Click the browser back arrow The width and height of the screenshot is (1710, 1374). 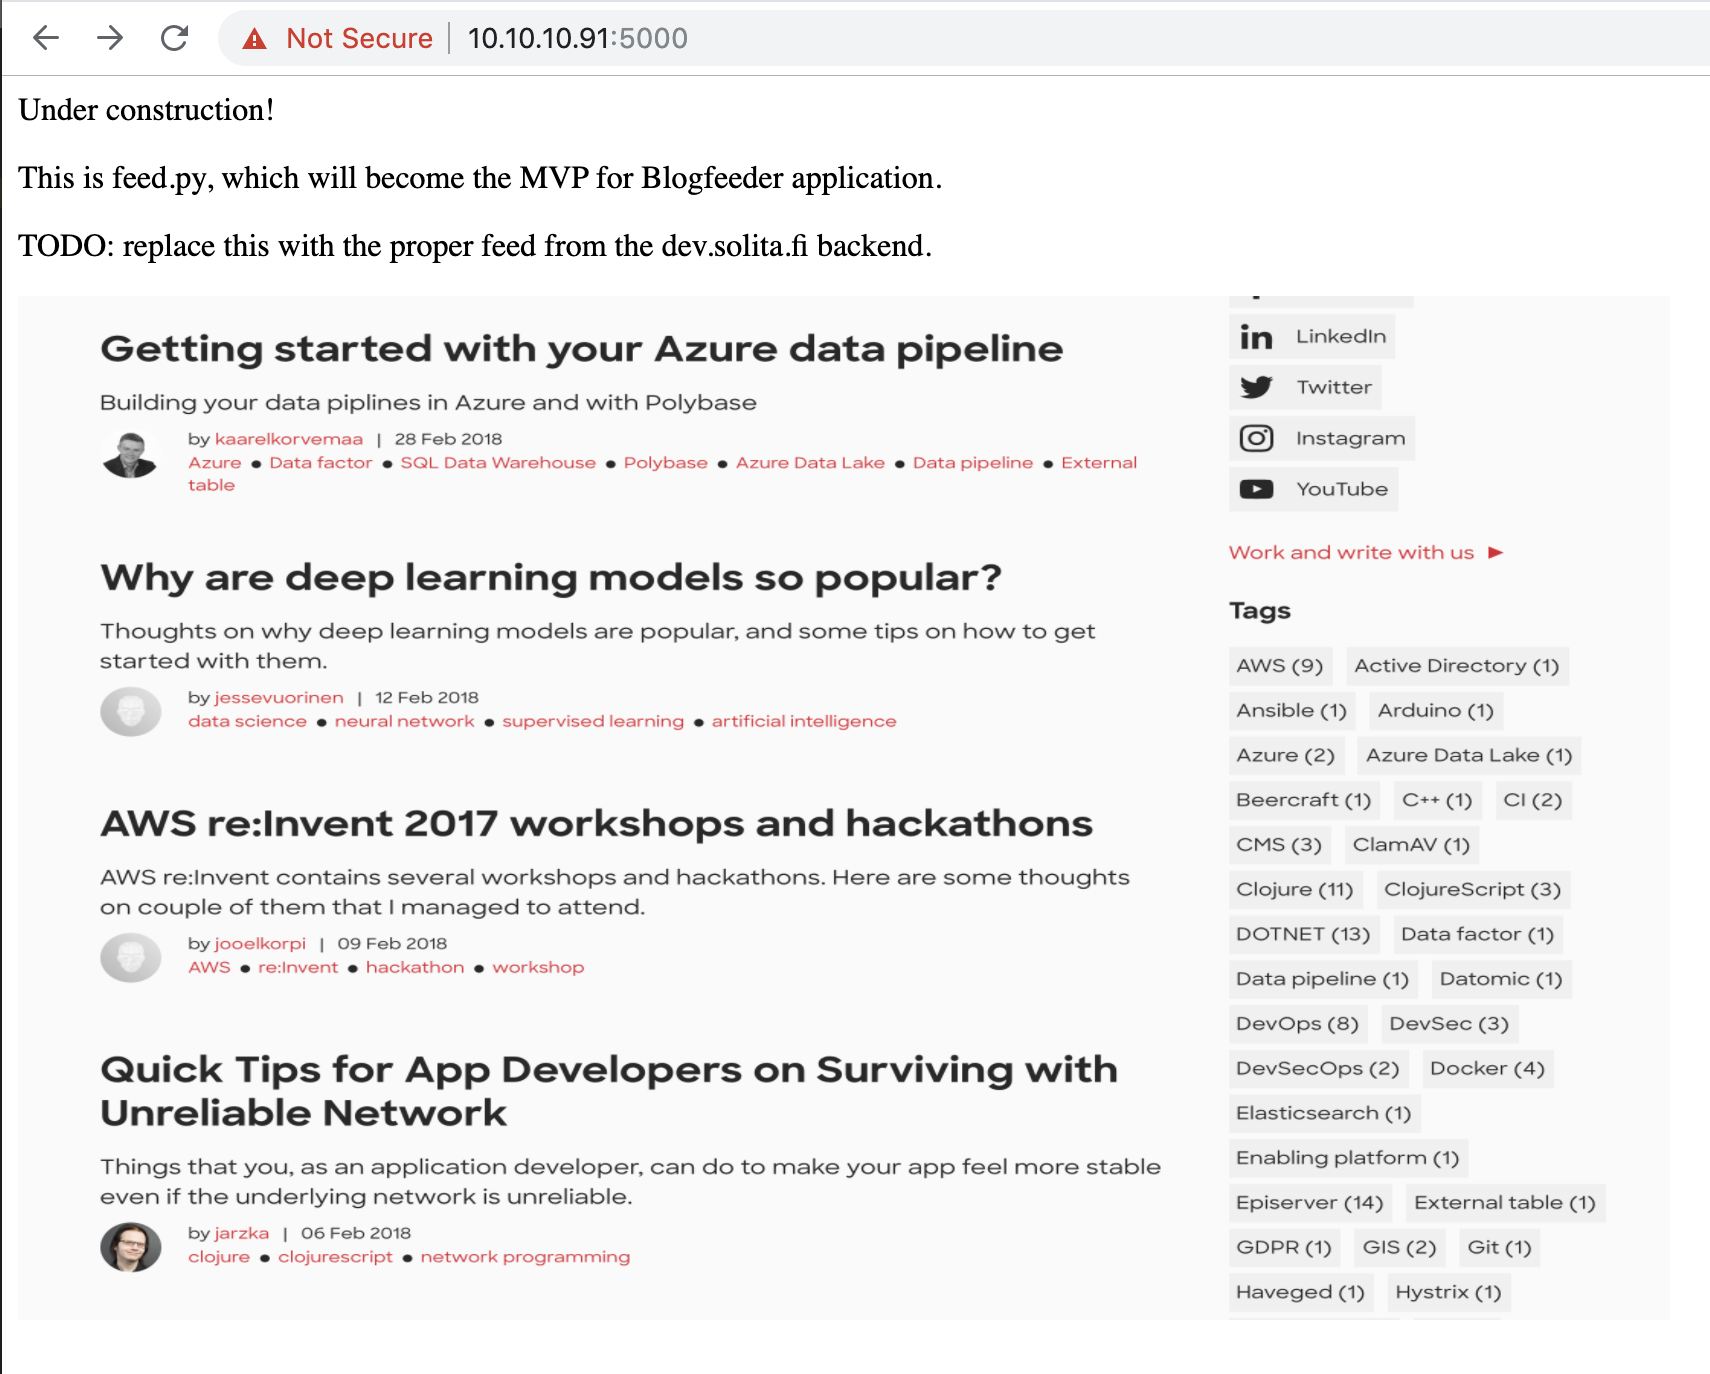click(46, 38)
